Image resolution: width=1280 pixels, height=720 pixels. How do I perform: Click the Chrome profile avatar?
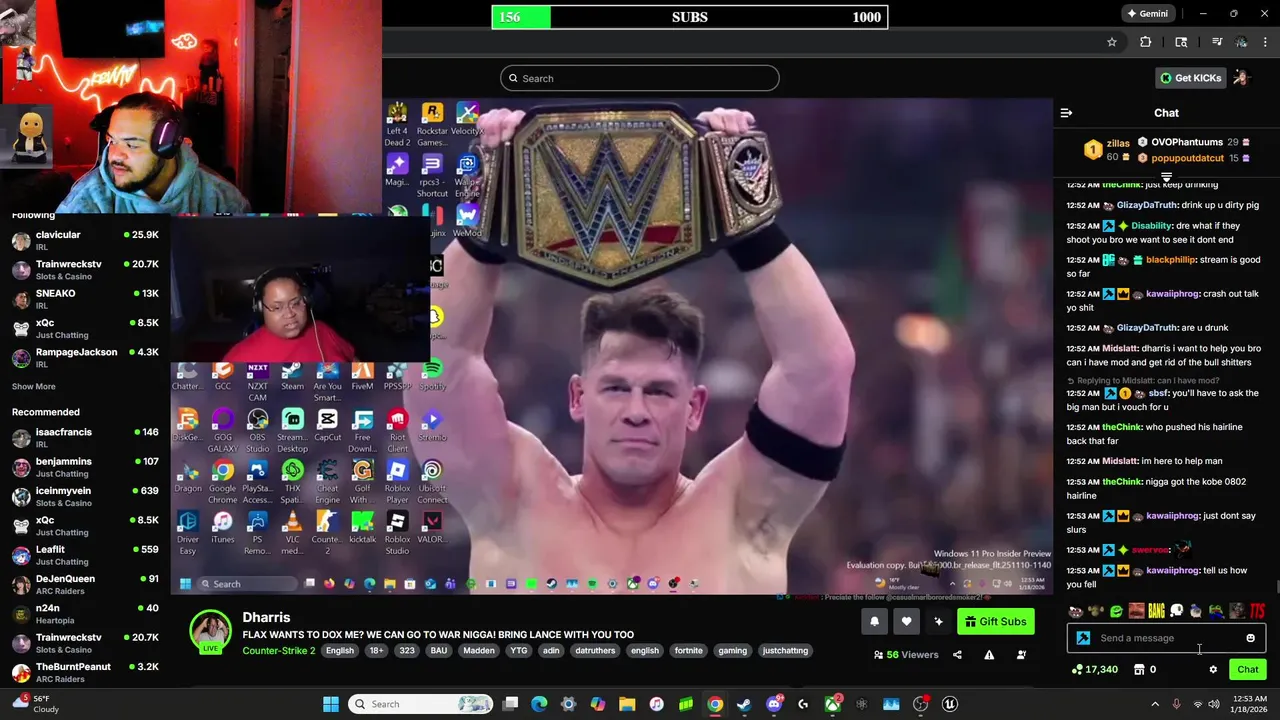click(x=1241, y=42)
